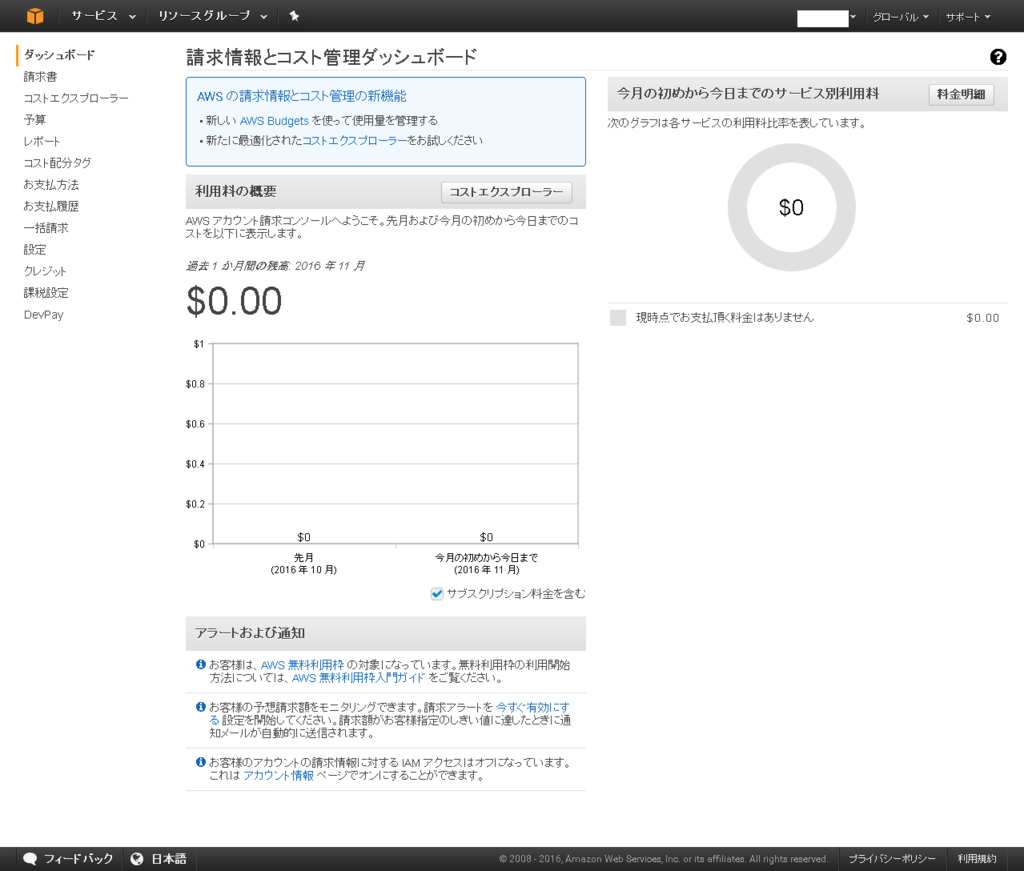
Task: Follow the コストエクスプローラー link in the new features box
Action: point(355,140)
